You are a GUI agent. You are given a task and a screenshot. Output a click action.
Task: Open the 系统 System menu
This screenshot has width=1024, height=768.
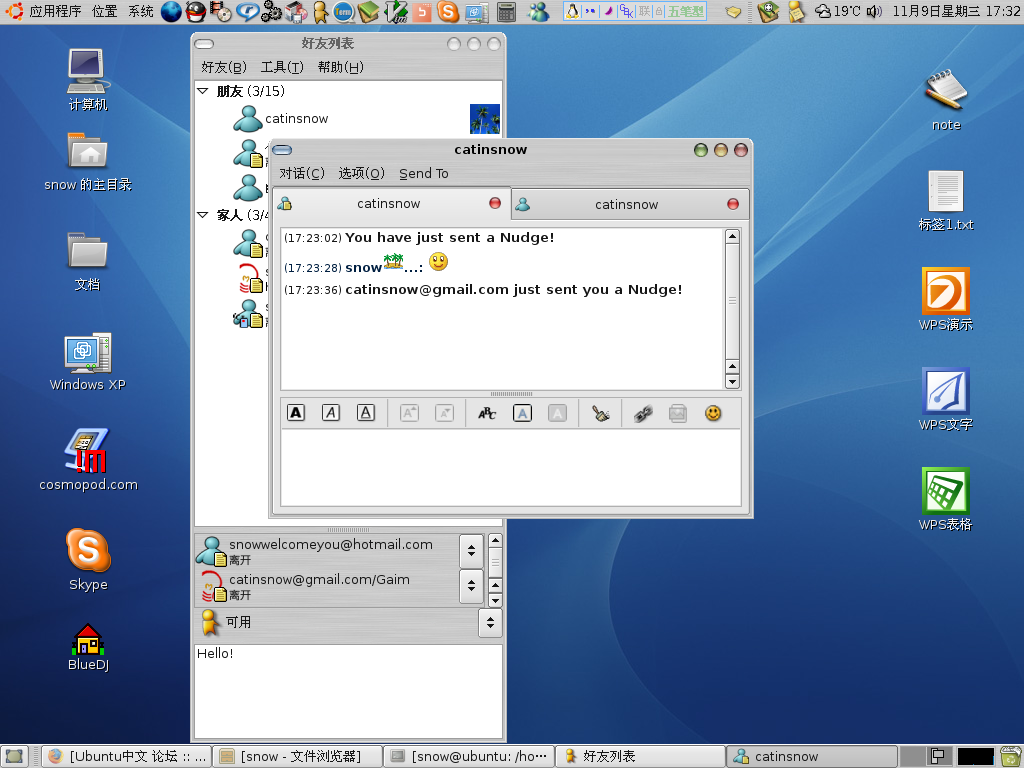pos(140,11)
